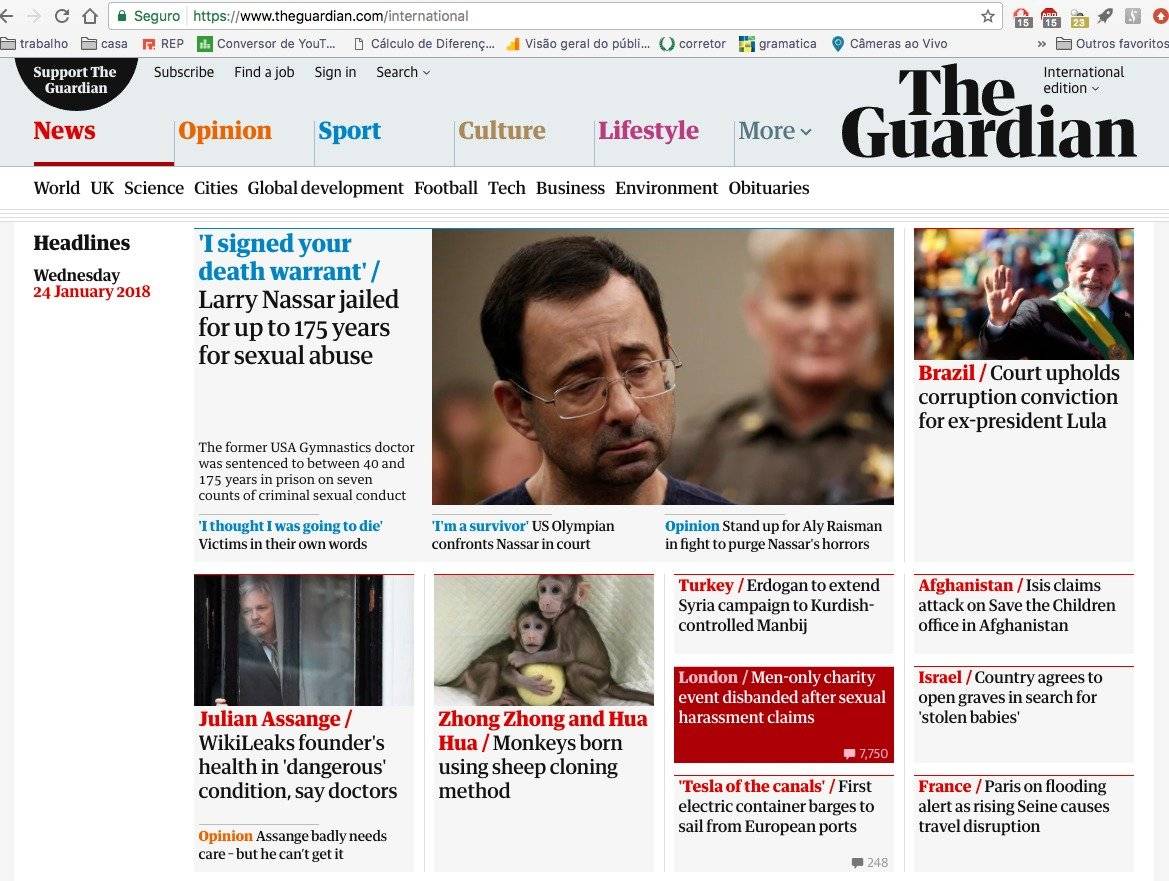Open the Zhong Zhong and Hua Hua story
The width and height of the screenshot is (1169, 881).
pyautogui.click(x=543, y=754)
